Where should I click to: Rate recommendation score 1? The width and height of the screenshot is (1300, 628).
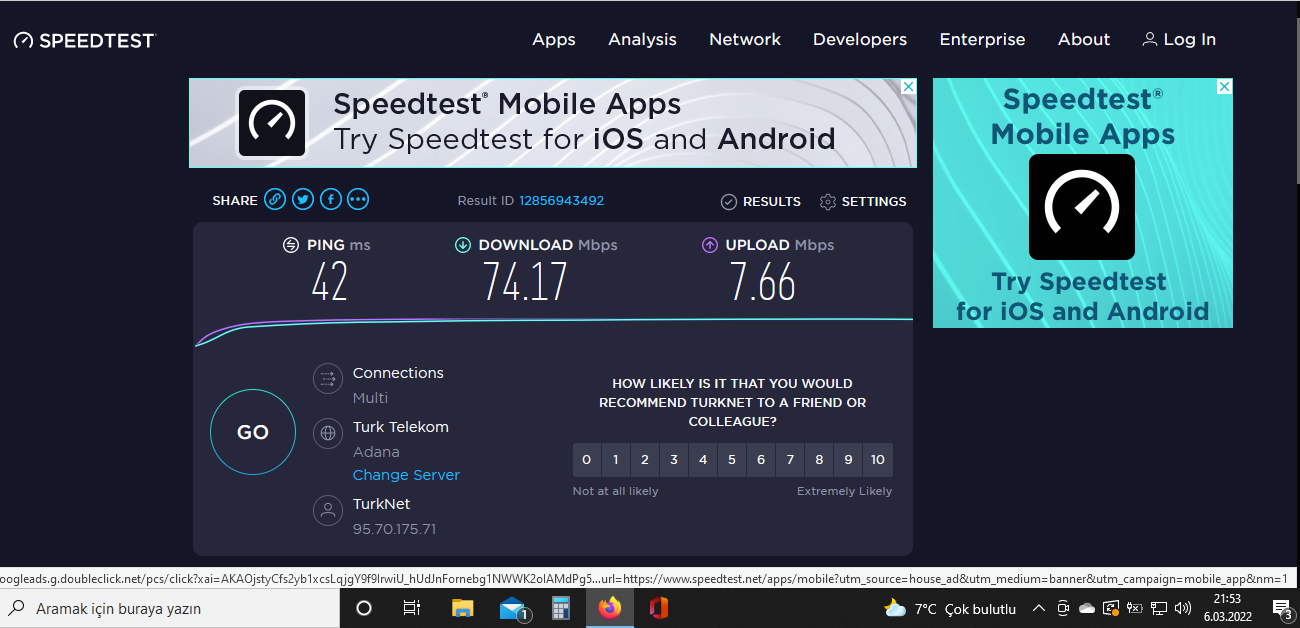(x=616, y=460)
